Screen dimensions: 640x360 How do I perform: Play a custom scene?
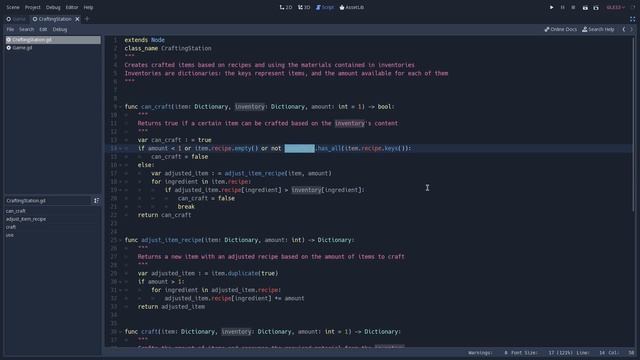coord(596,7)
